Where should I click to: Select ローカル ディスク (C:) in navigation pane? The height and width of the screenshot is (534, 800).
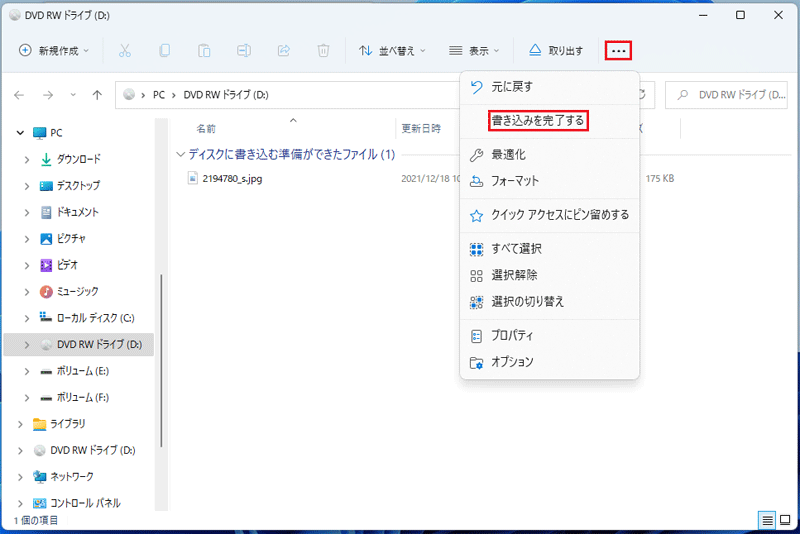click(87, 318)
